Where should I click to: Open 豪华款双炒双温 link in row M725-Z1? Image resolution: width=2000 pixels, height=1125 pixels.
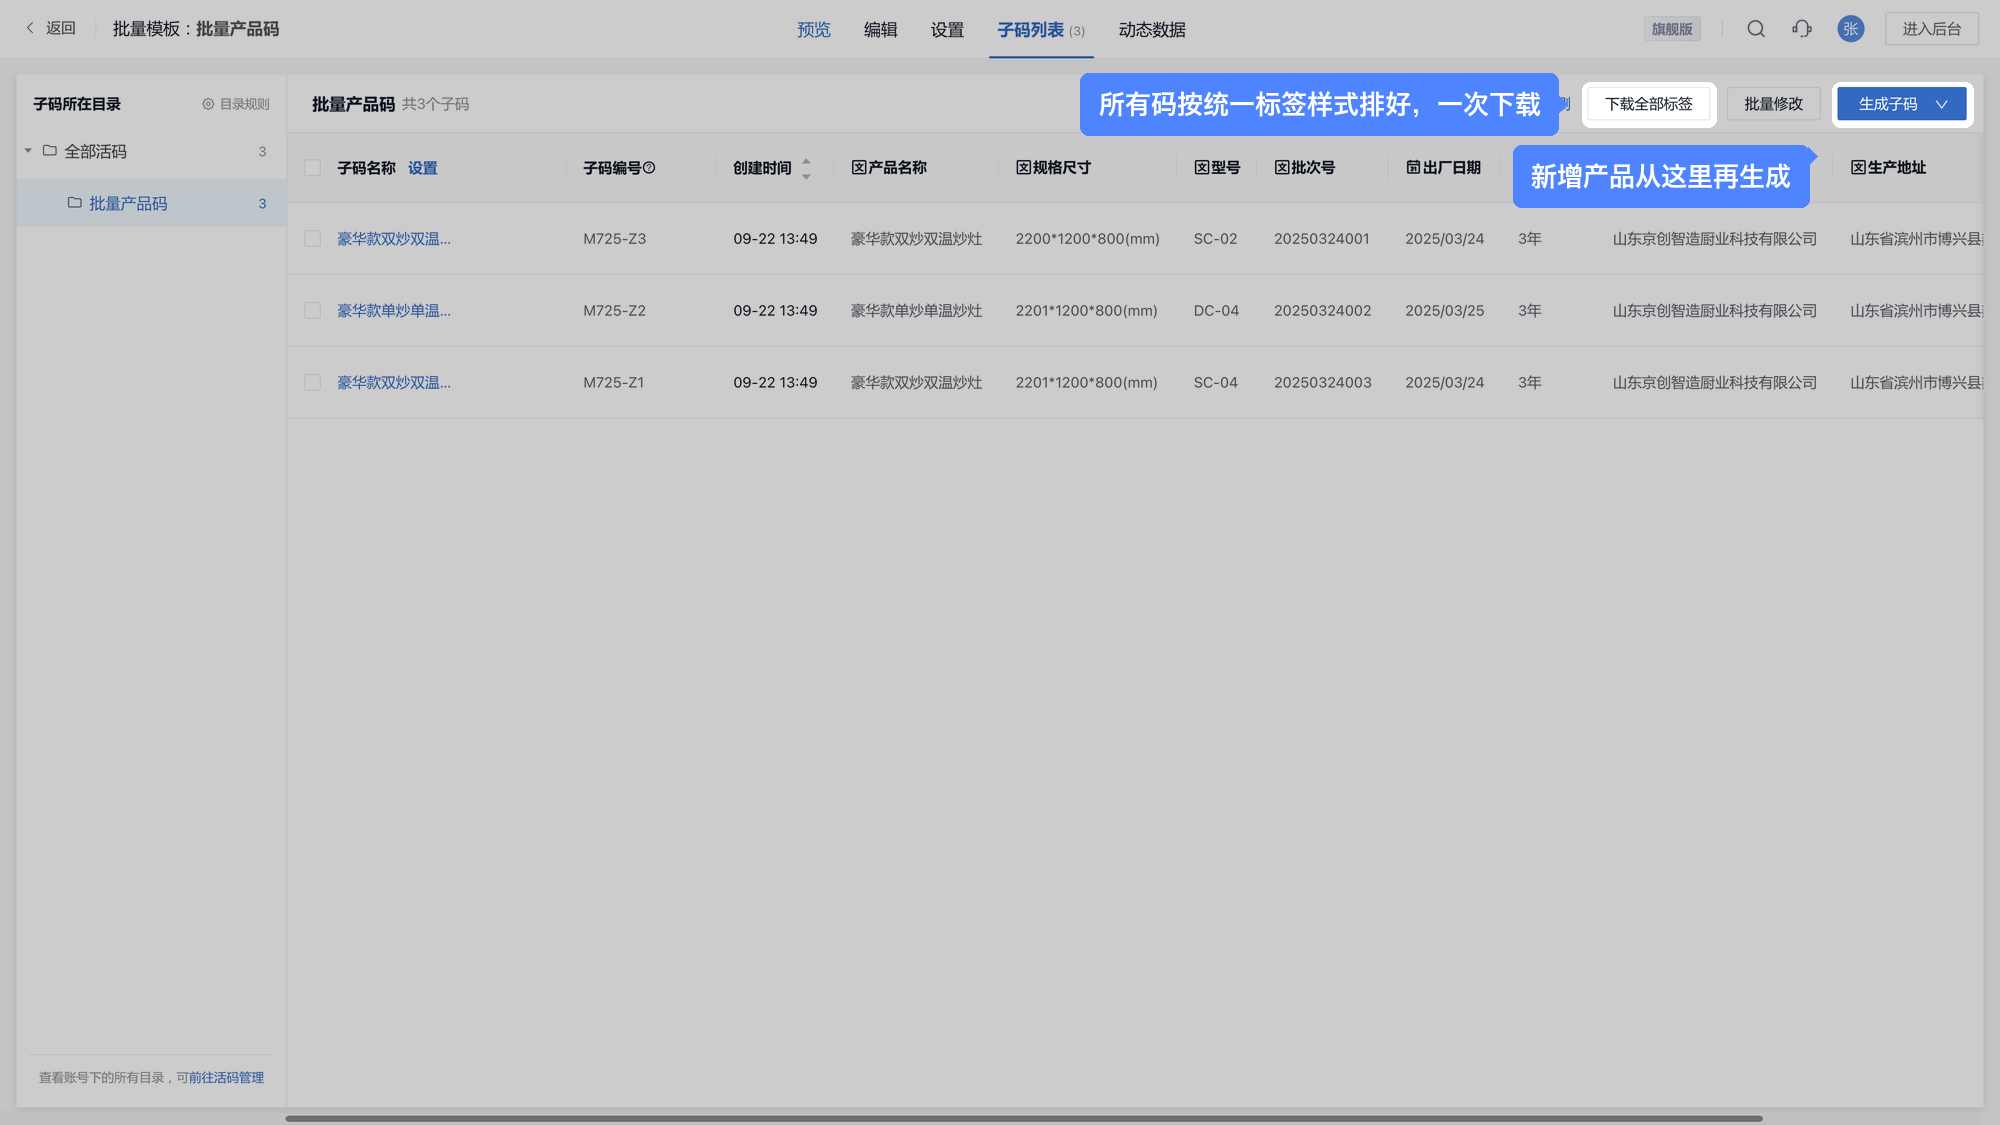394,383
